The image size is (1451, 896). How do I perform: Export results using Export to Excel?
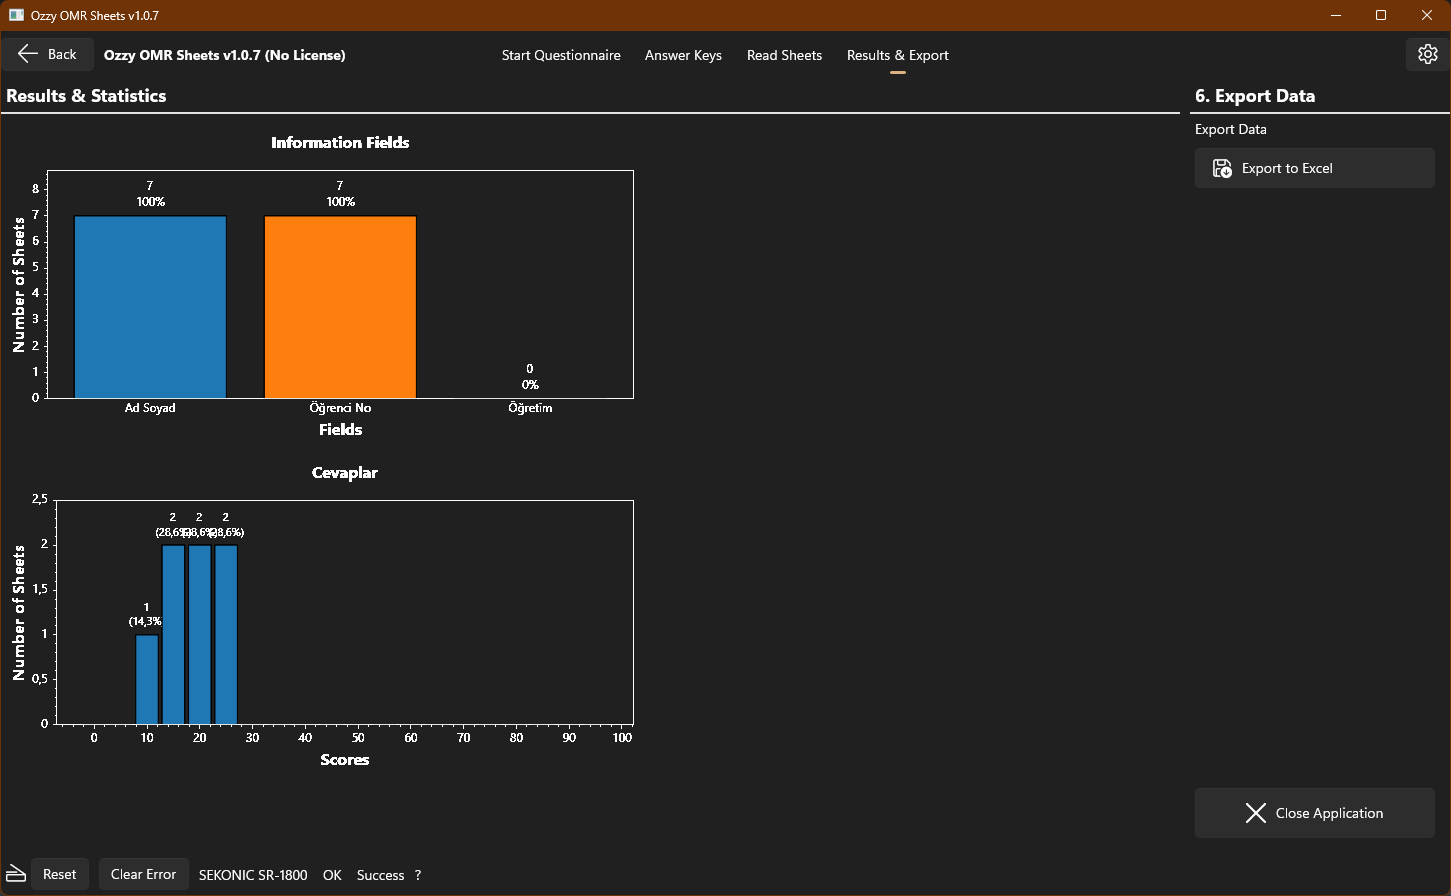click(x=1314, y=168)
